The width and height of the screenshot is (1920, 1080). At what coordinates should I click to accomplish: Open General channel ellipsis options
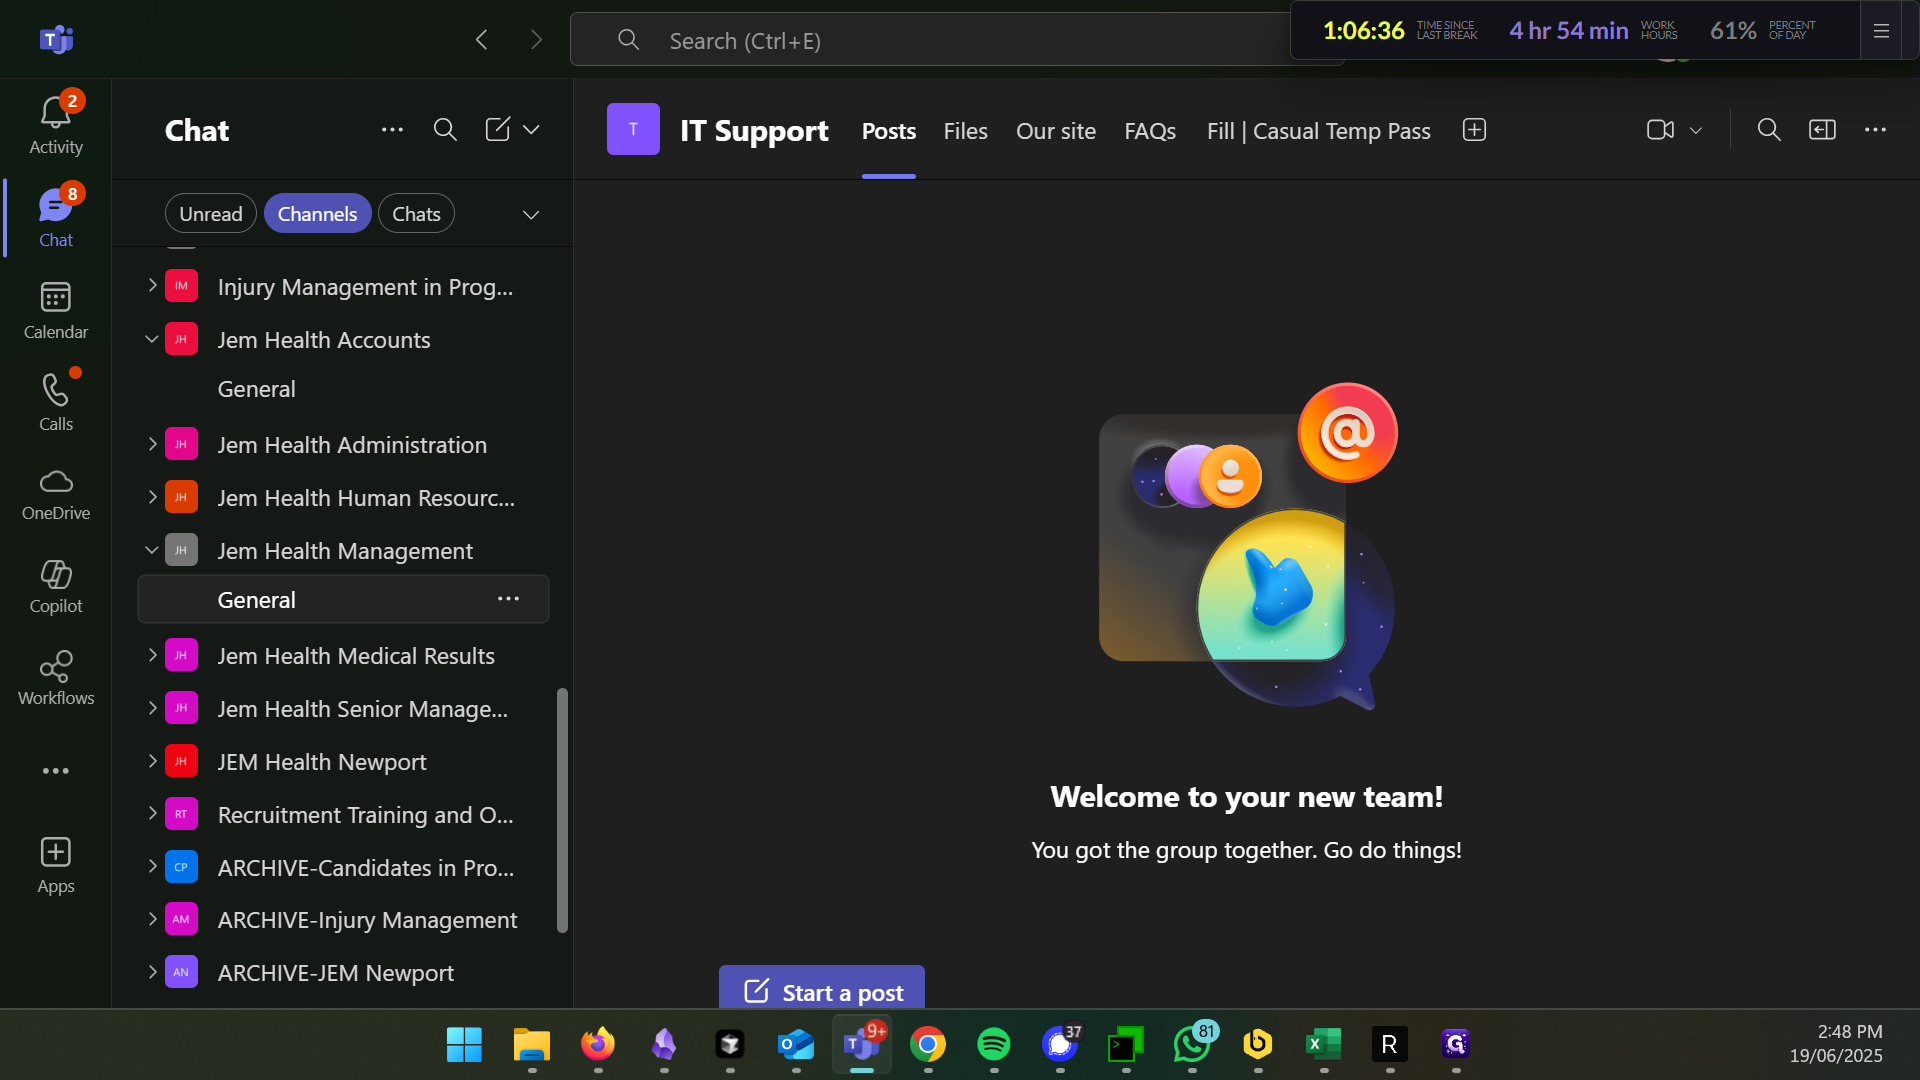pos(508,599)
